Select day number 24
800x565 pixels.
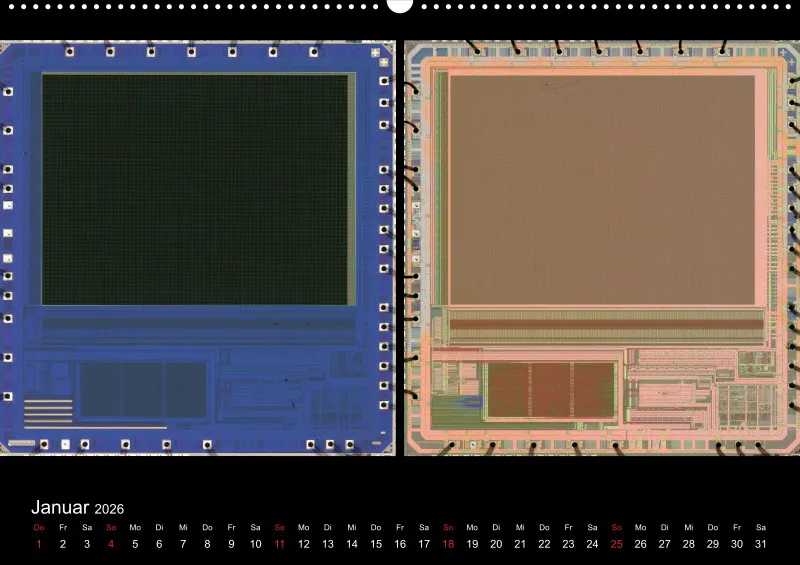click(x=592, y=544)
